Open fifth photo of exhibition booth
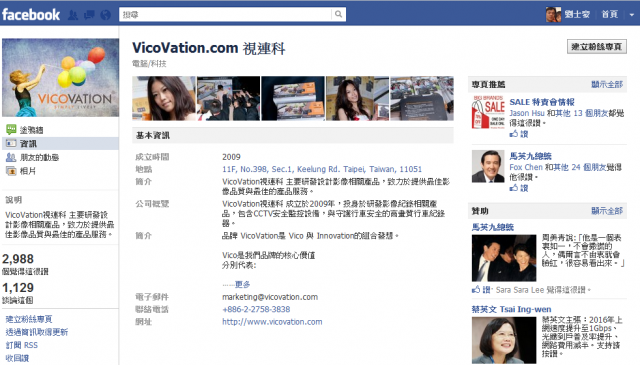 [422, 98]
